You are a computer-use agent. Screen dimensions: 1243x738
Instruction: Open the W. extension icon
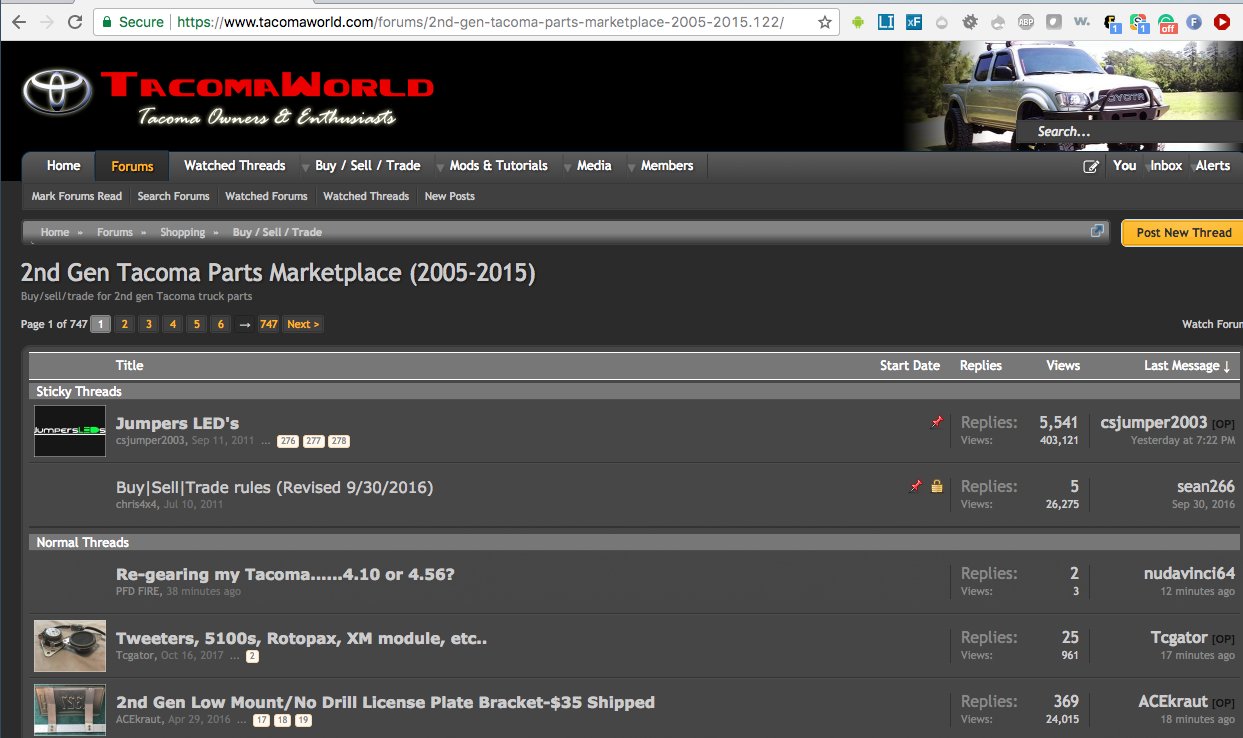(1082, 21)
